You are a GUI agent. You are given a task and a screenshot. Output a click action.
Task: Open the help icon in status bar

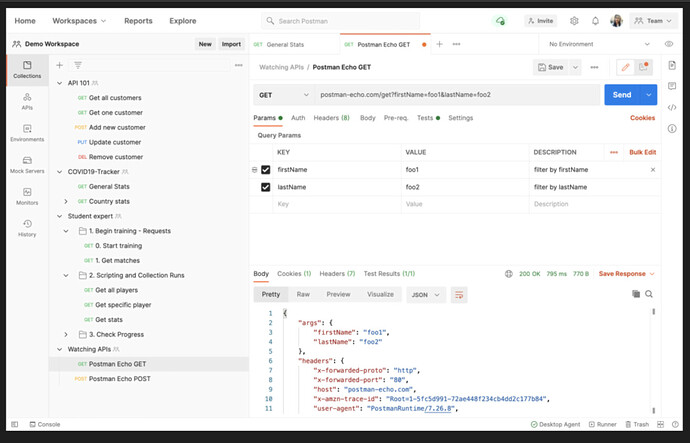coord(675,424)
